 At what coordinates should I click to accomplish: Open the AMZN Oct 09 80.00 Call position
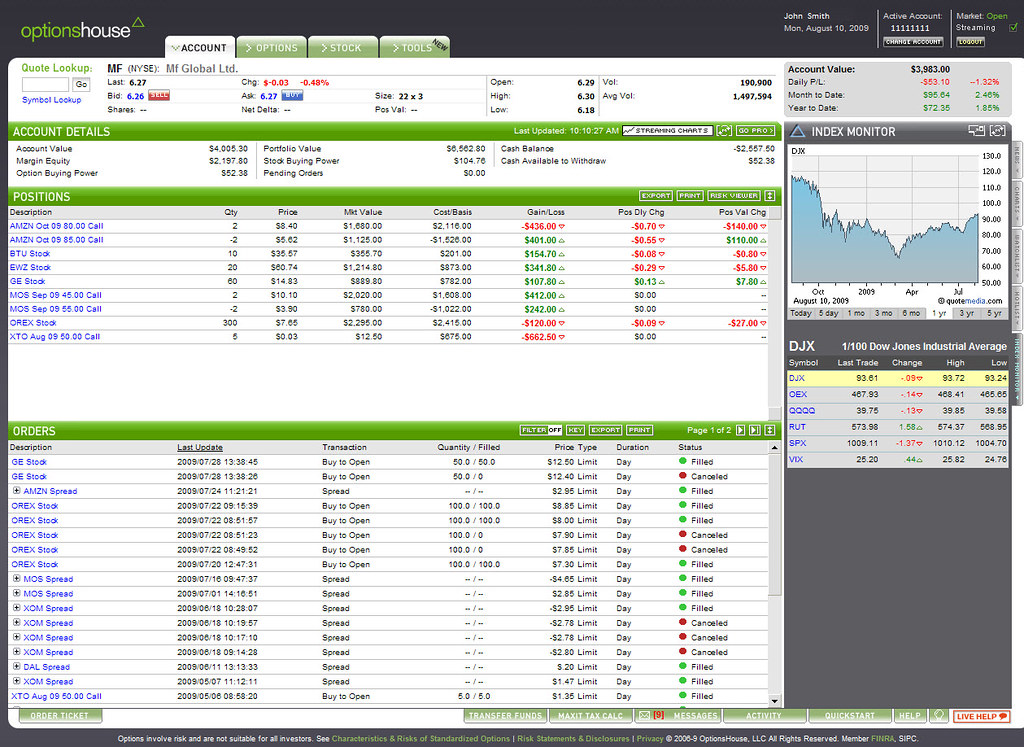point(58,226)
